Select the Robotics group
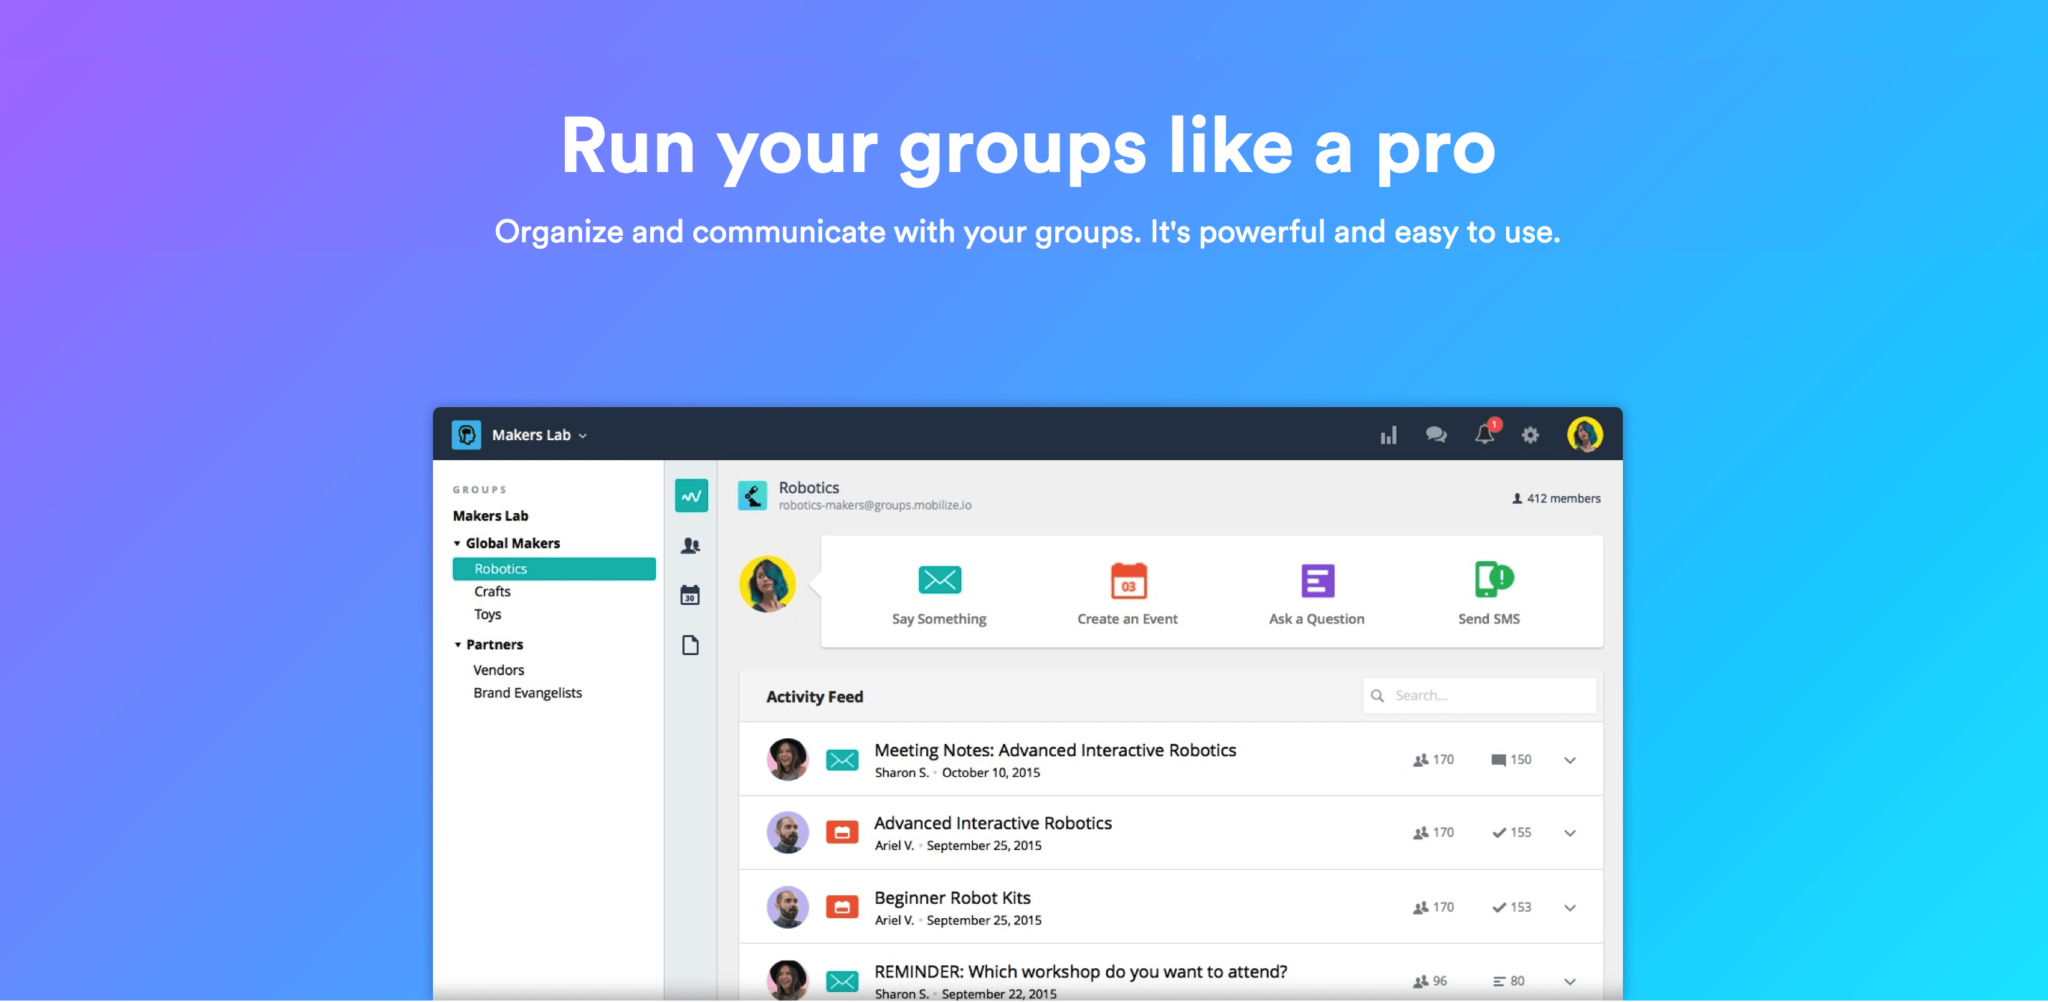This screenshot has height=1002, width=2048. (x=554, y=569)
